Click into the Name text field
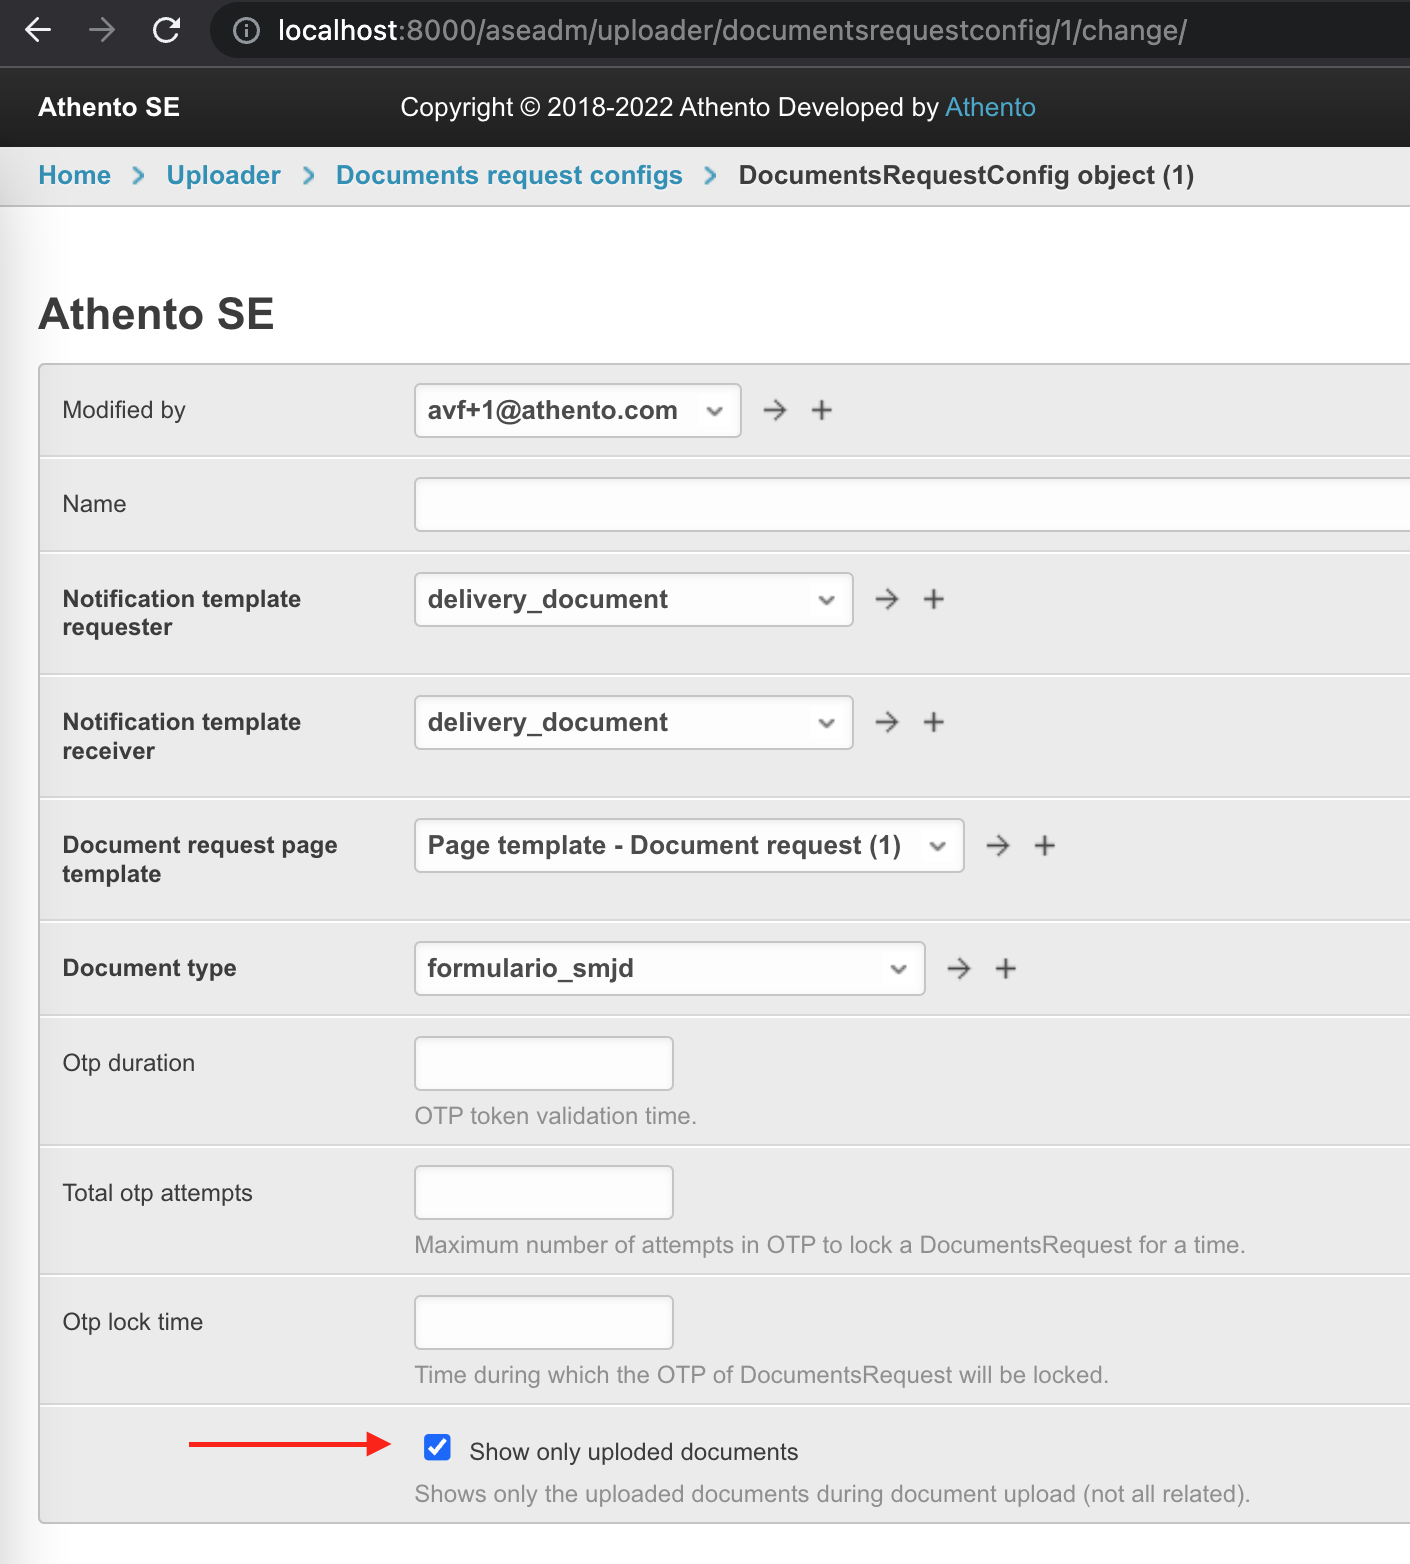 point(910,504)
